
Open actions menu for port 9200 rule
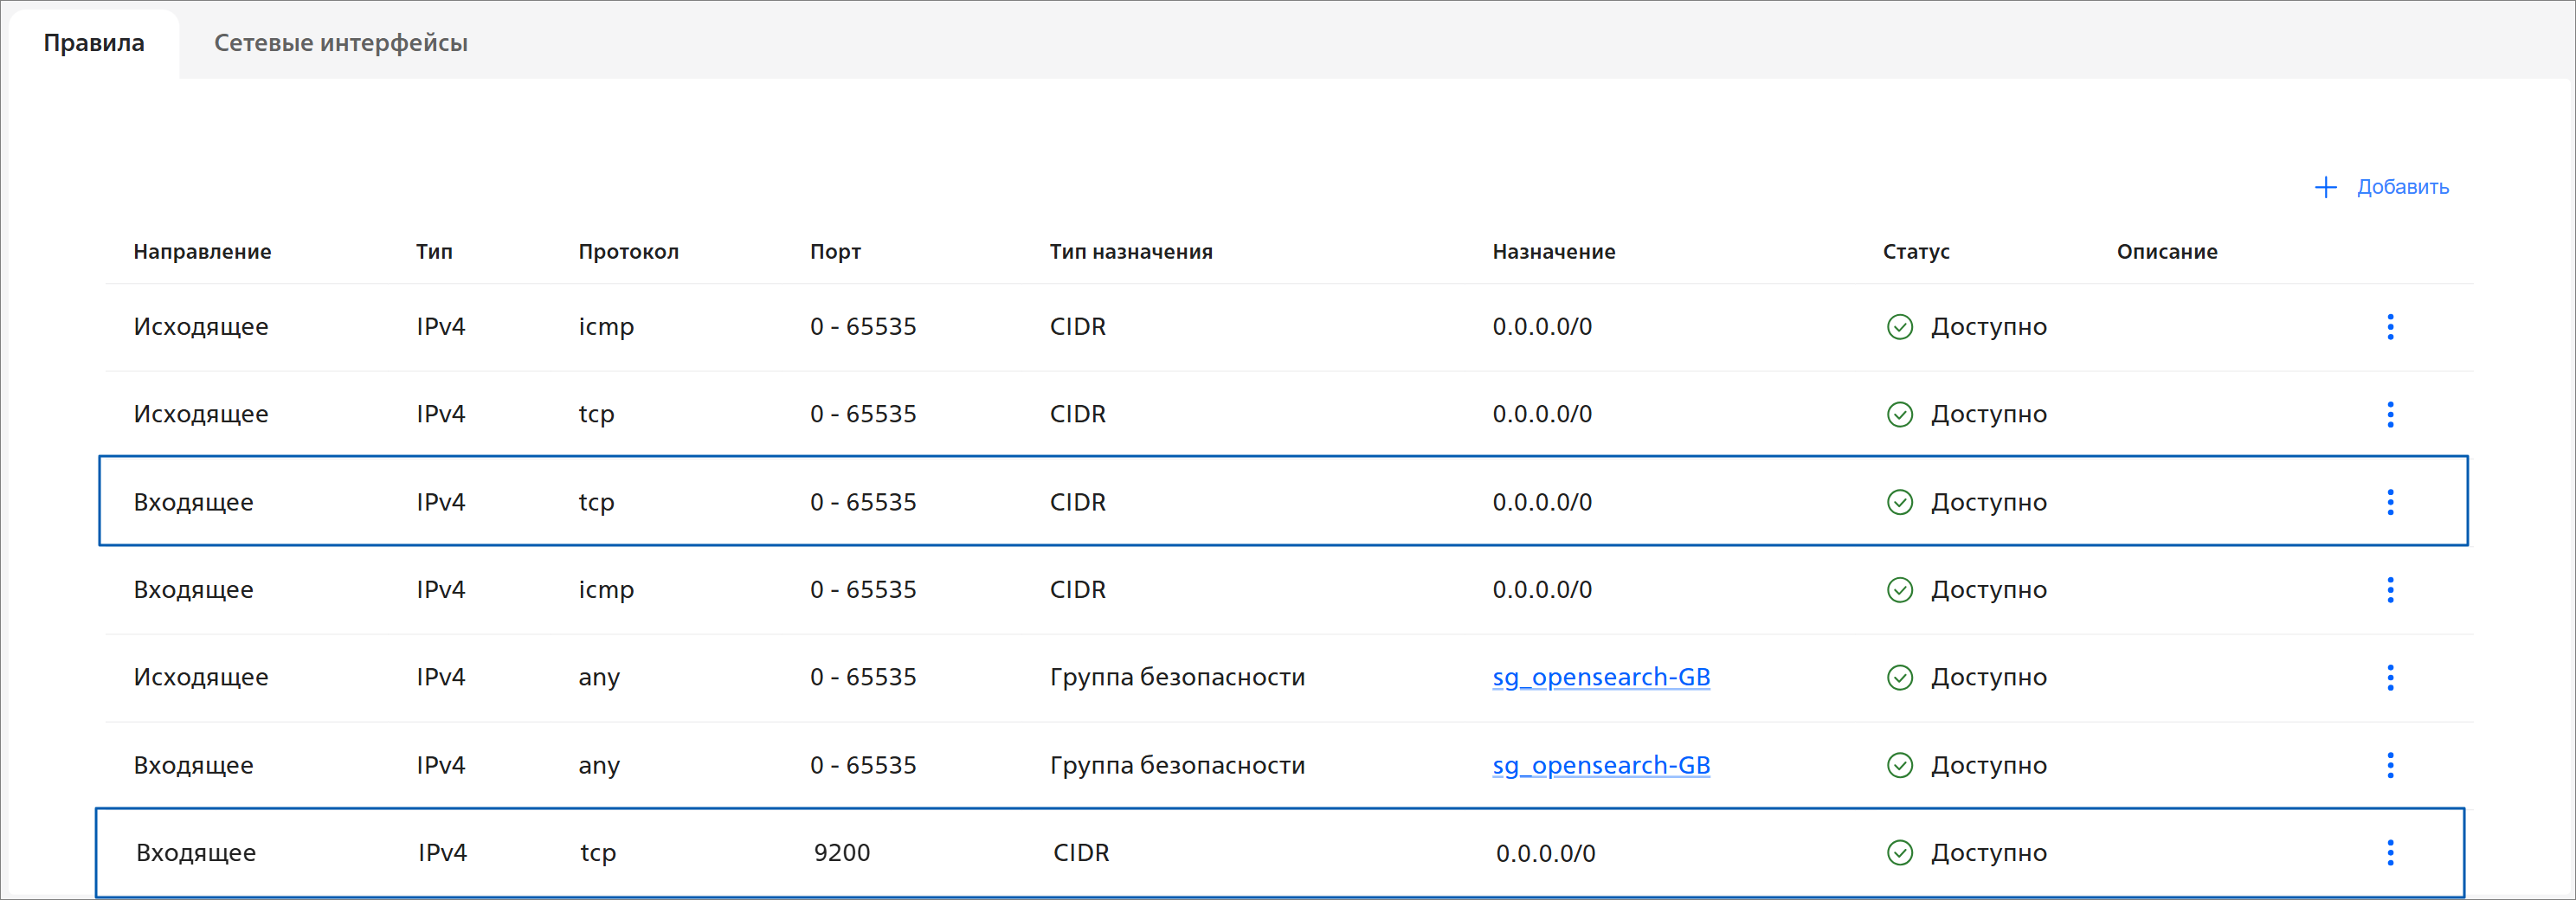[2390, 853]
